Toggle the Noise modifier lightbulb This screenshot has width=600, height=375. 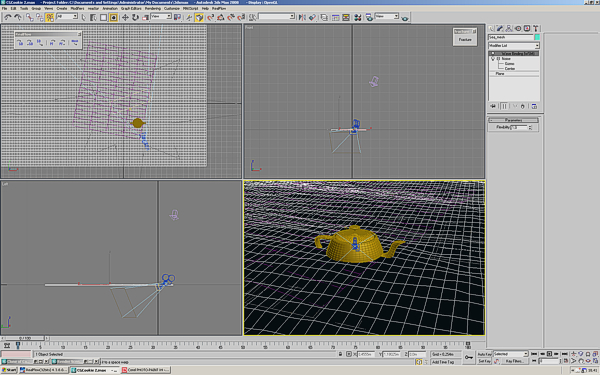[x=493, y=59]
